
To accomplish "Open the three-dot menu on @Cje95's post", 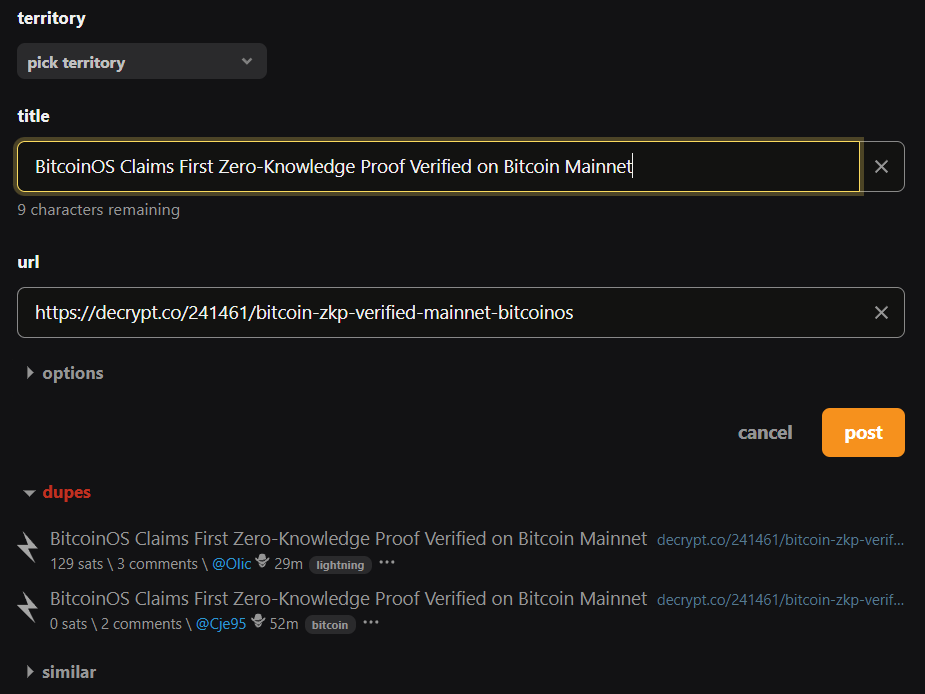I will click(x=371, y=623).
